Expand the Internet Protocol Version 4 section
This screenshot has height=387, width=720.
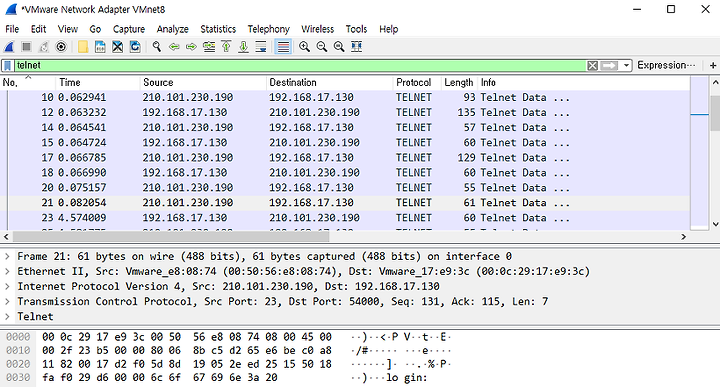click(7, 286)
